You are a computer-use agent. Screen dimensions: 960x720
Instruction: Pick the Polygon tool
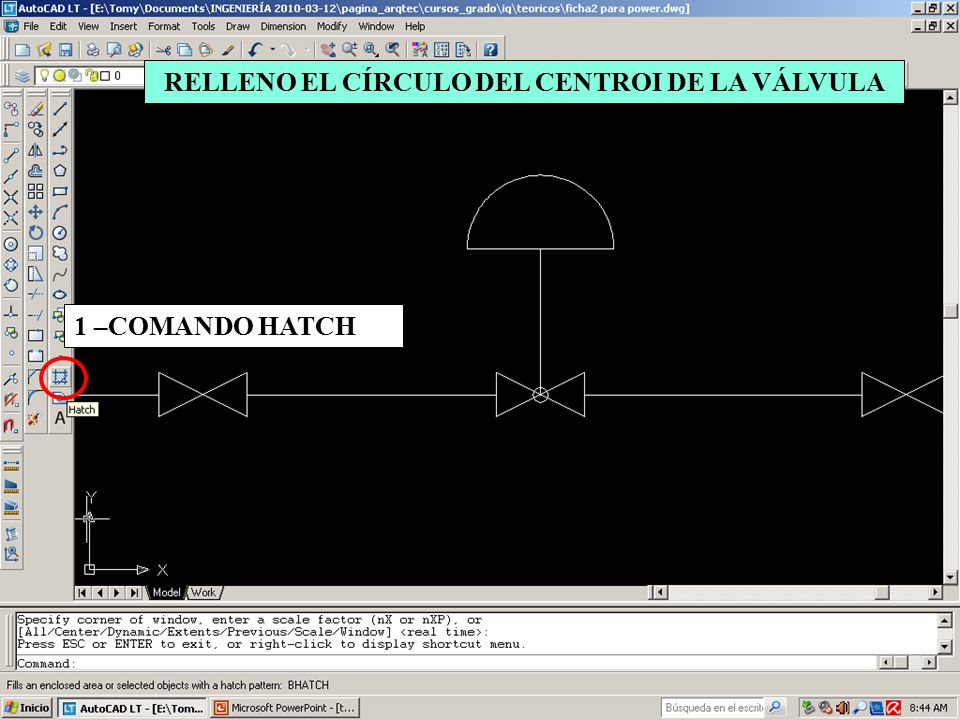[x=60, y=171]
